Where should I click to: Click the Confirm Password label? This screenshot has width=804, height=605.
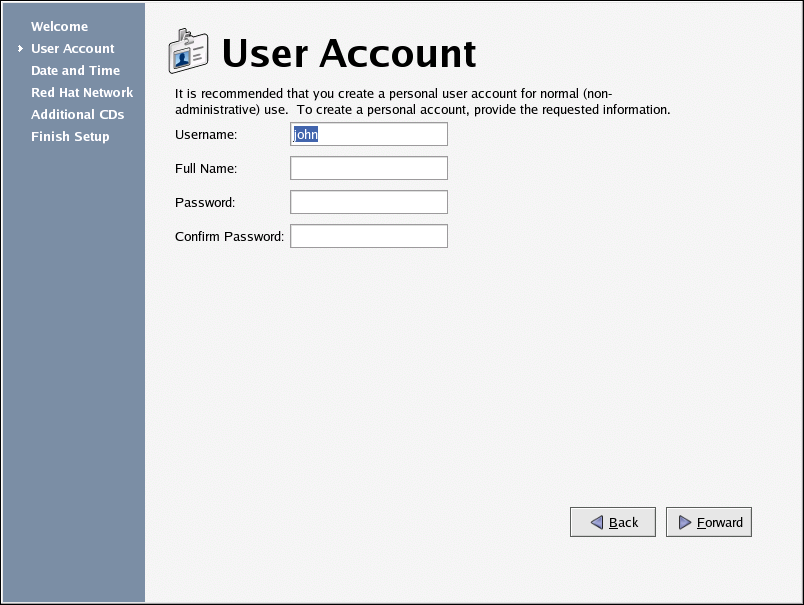coord(229,237)
